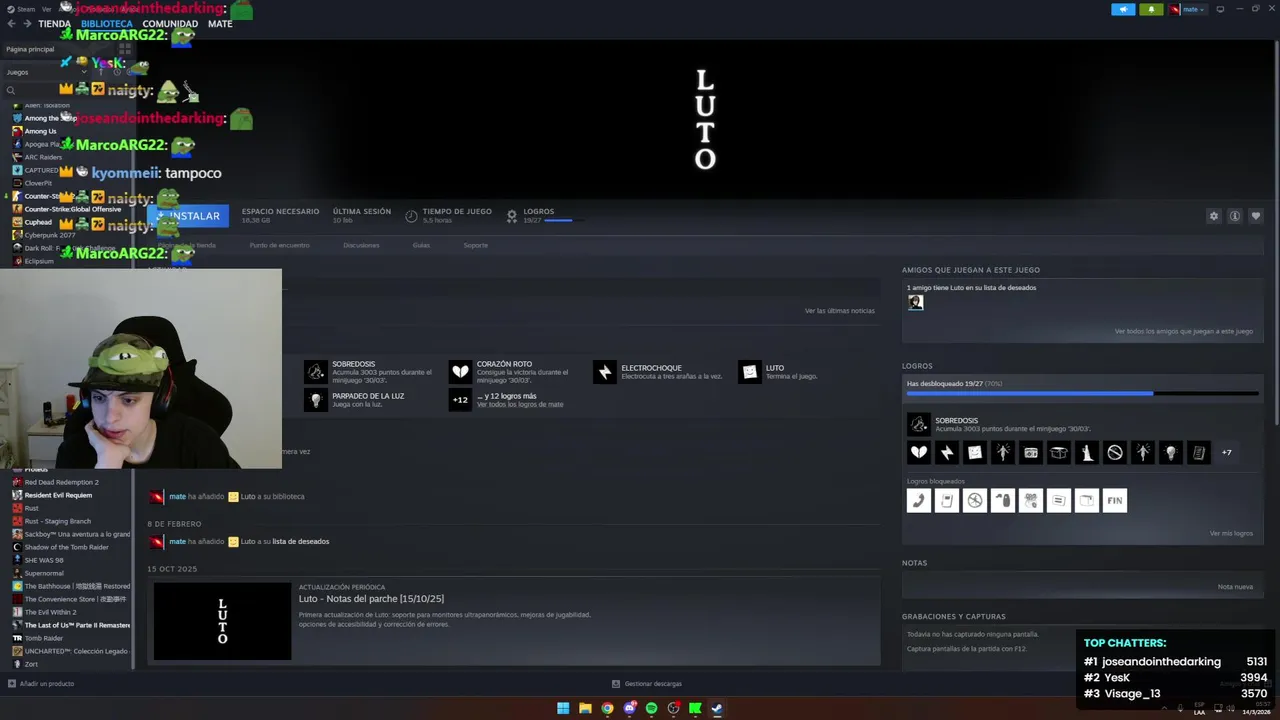Open Google Chrome from the taskbar
Screen dimensions: 1280x720
click(x=607, y=708)
